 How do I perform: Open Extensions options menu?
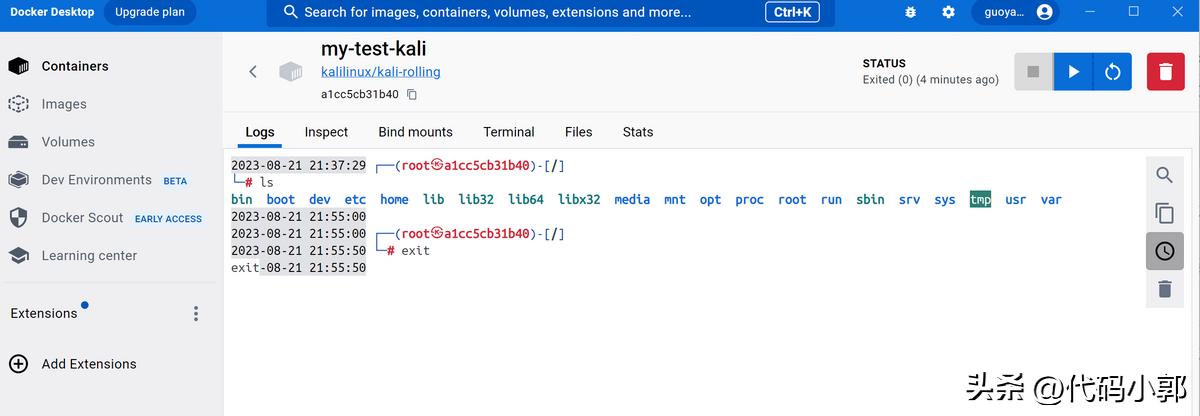point(196,314)
